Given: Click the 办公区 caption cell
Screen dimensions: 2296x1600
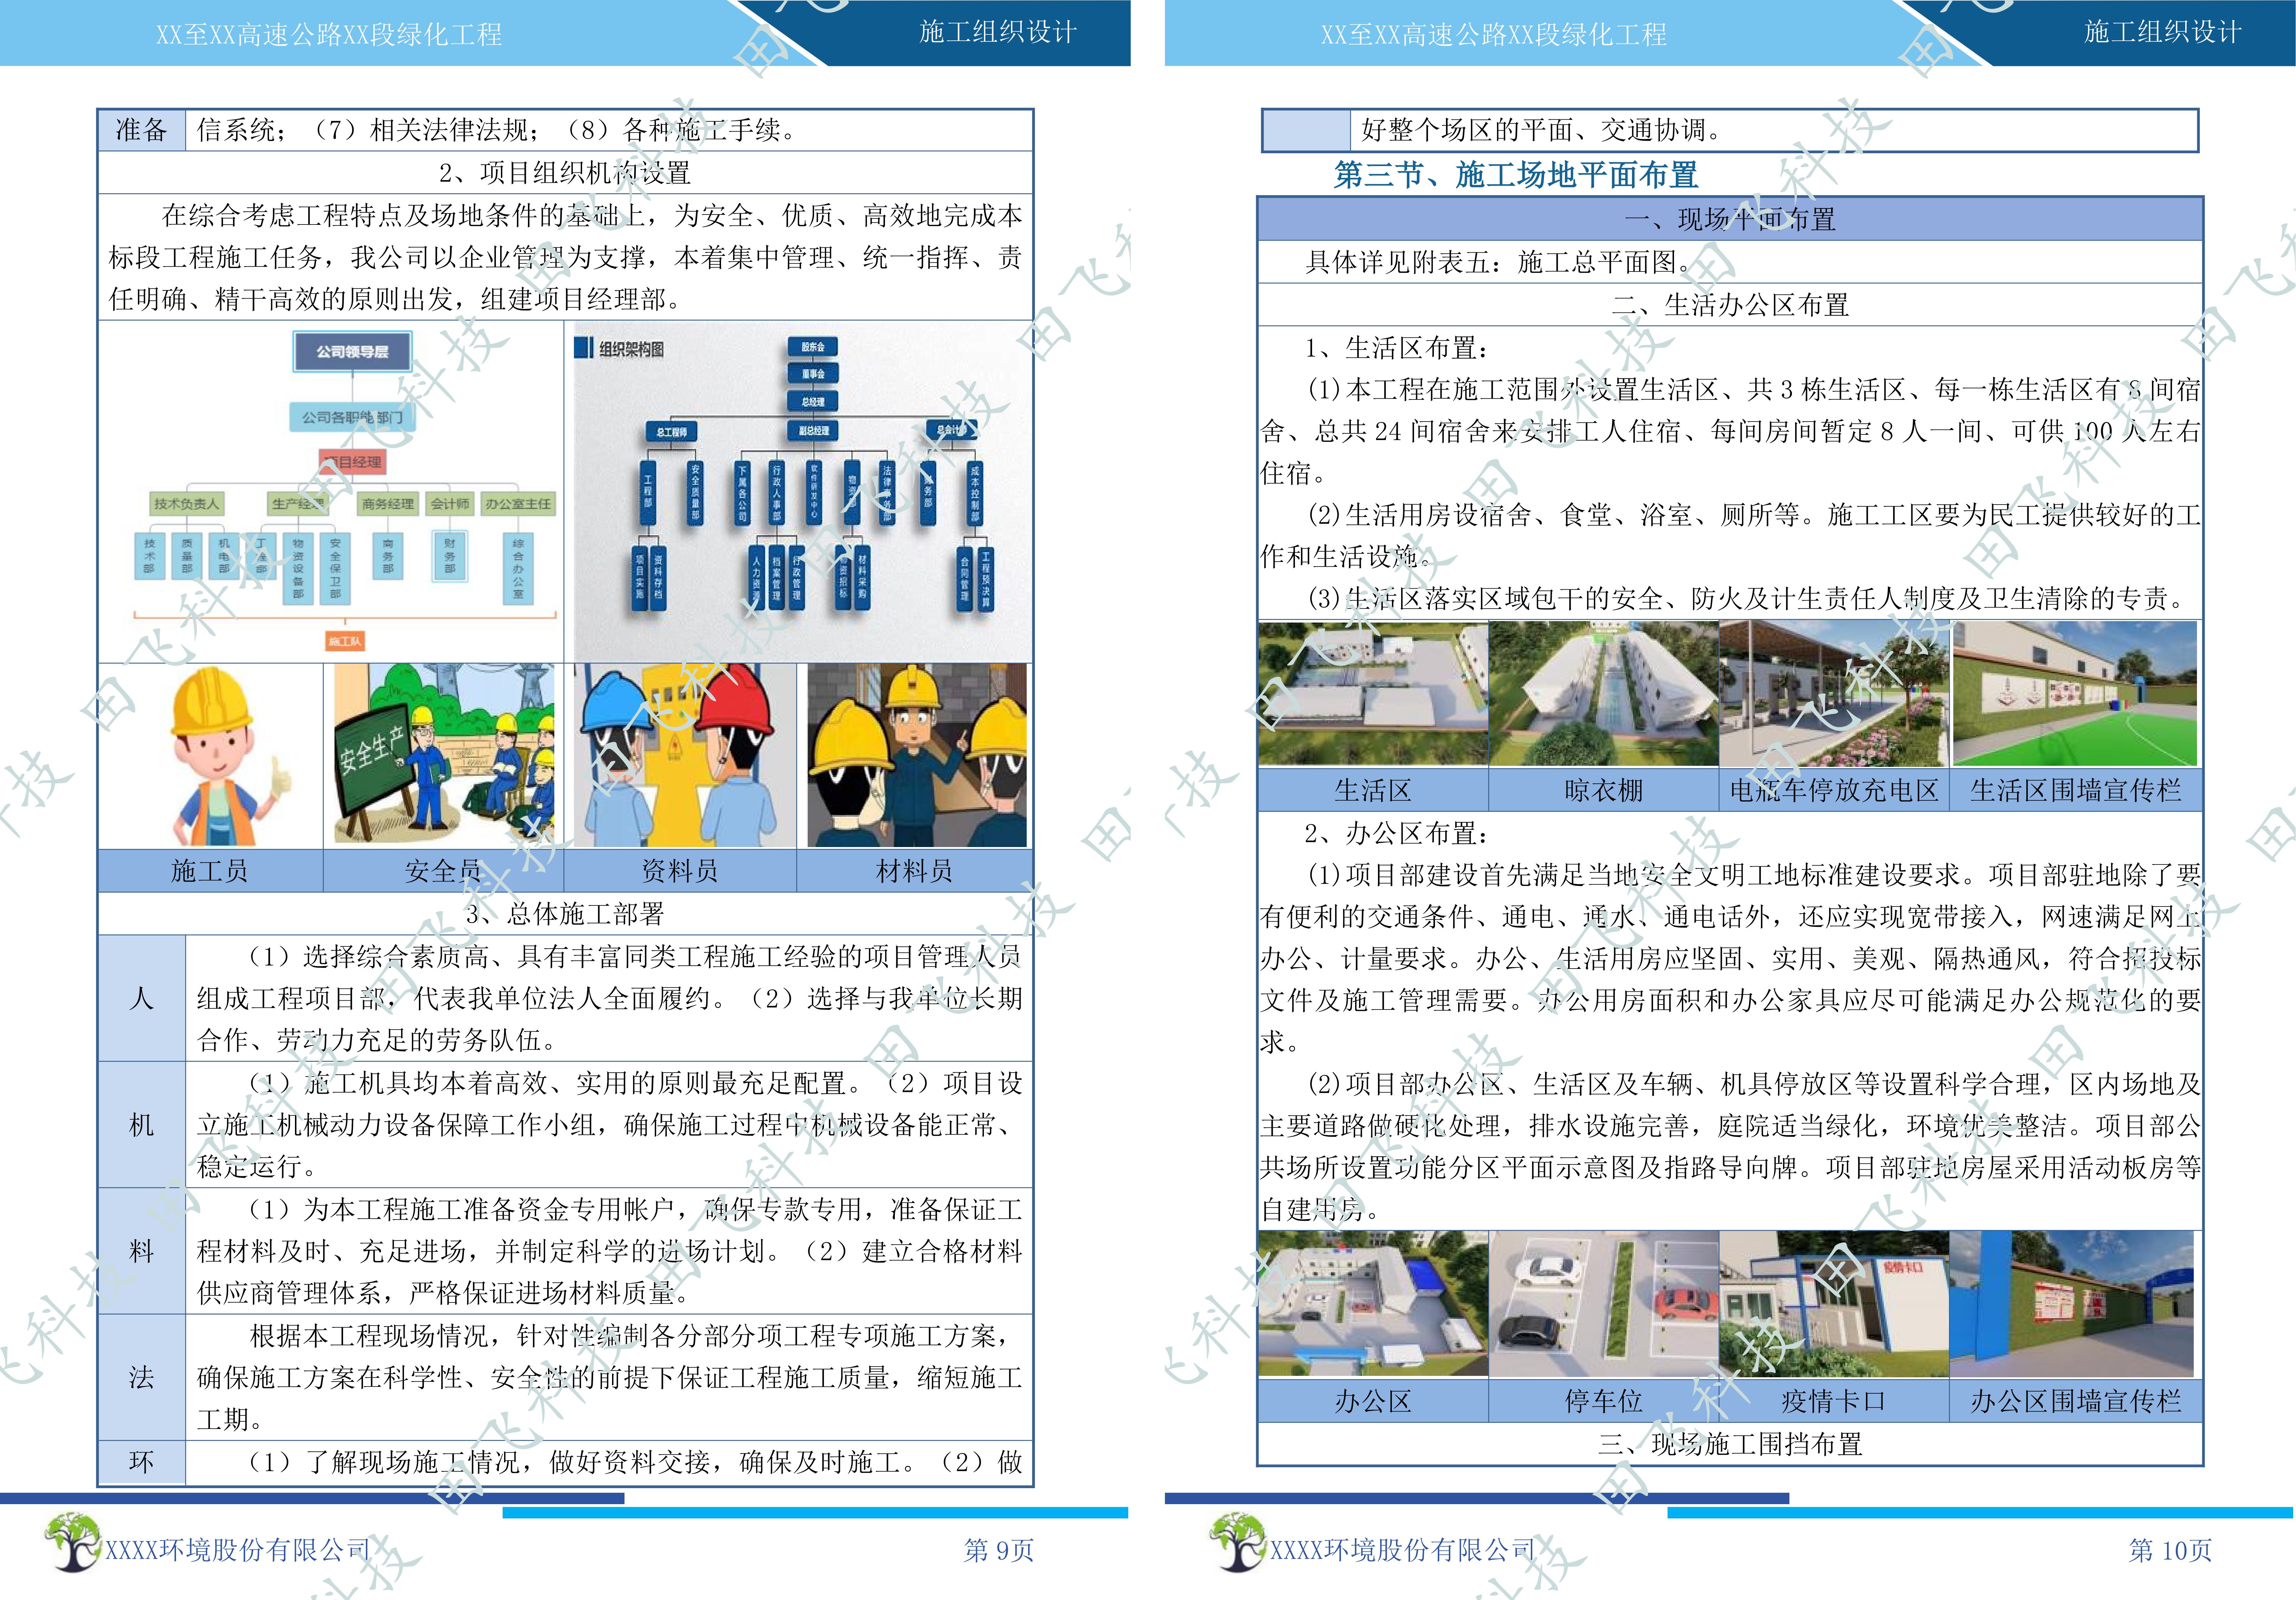Looking at the screenshot, I should 1373,1401.
